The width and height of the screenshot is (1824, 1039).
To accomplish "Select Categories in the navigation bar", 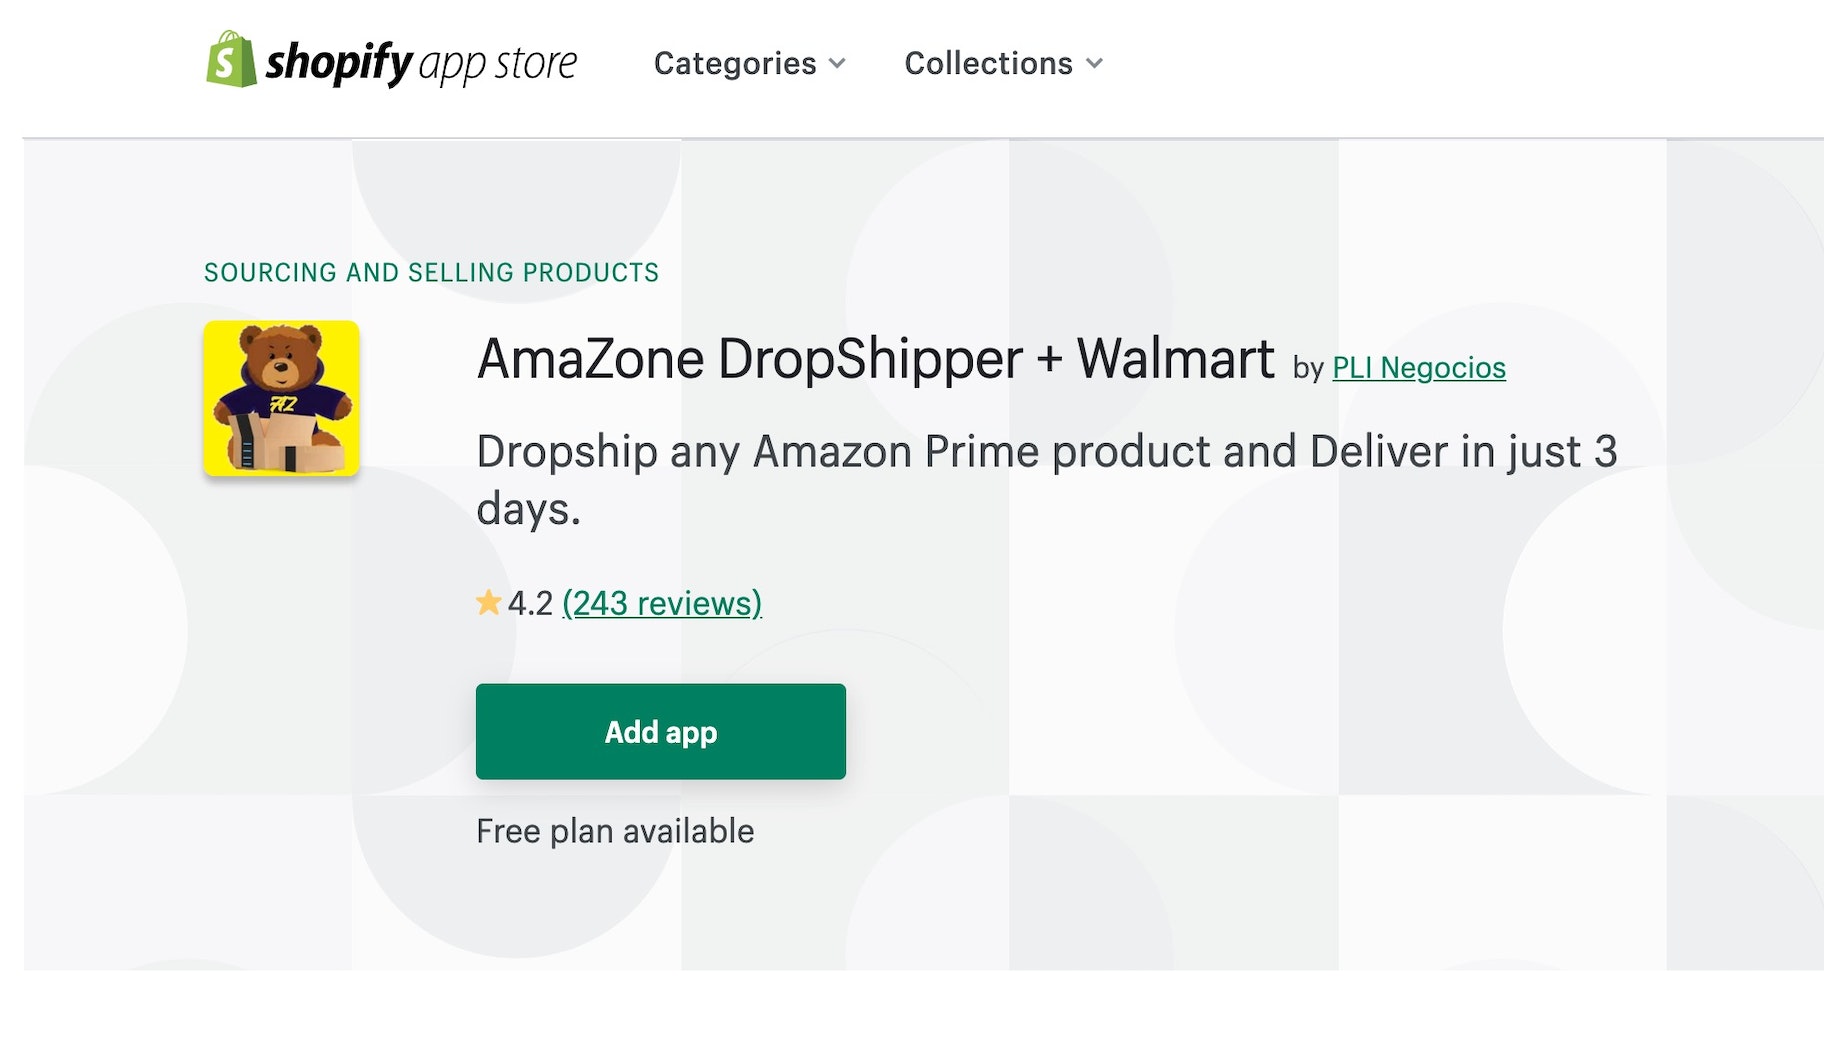I will click(734, 63).
